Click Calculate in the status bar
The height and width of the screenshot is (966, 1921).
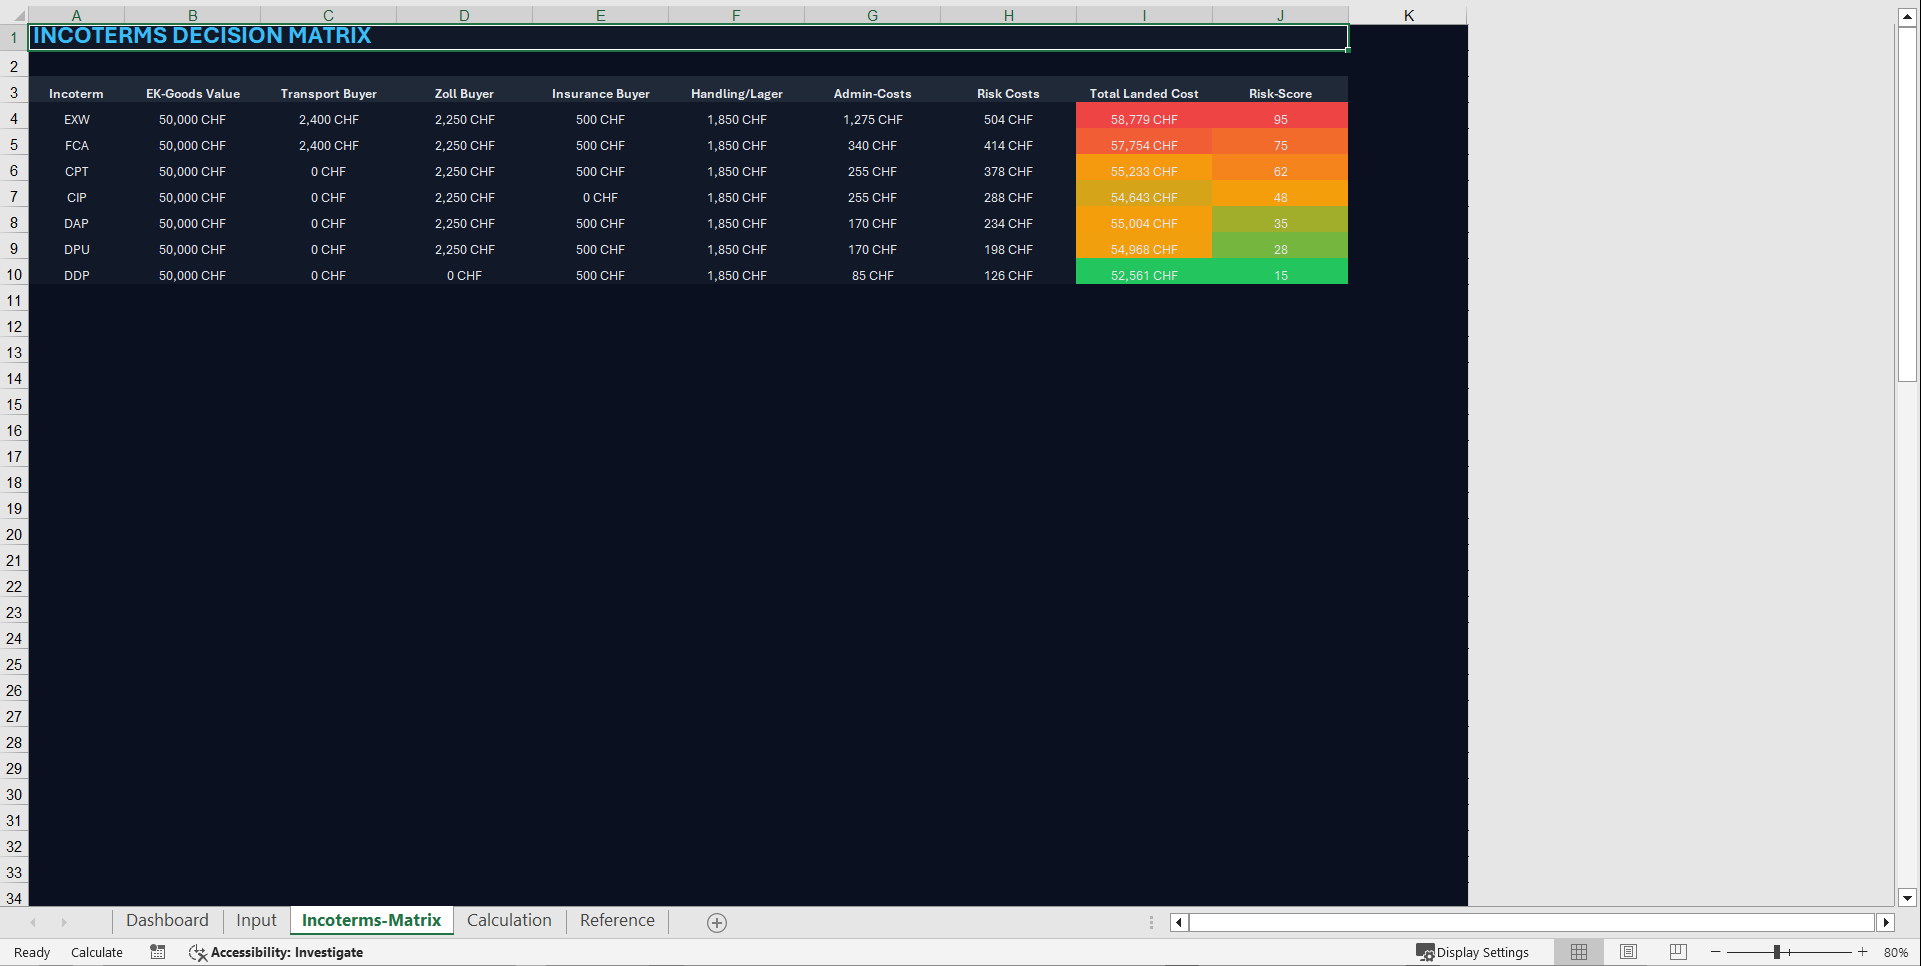(97, 952)
